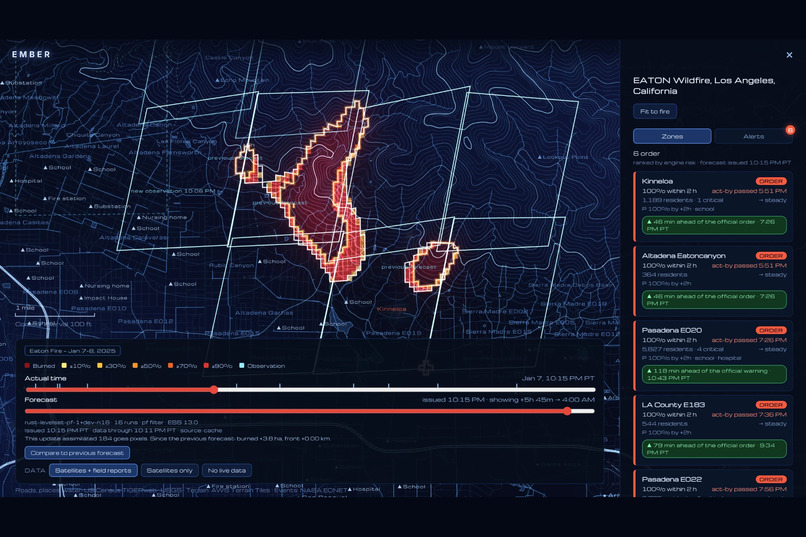The image size is (806, 537).
Task: Click ORDER badge on Kinneloa card
Action: click(x=771, y=181)
